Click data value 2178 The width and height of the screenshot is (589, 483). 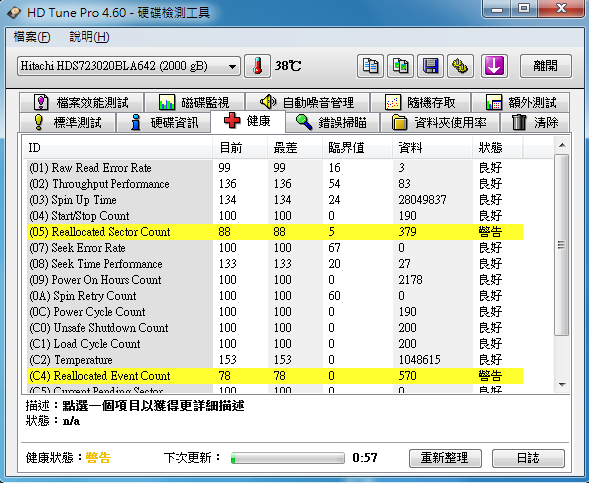410,280
